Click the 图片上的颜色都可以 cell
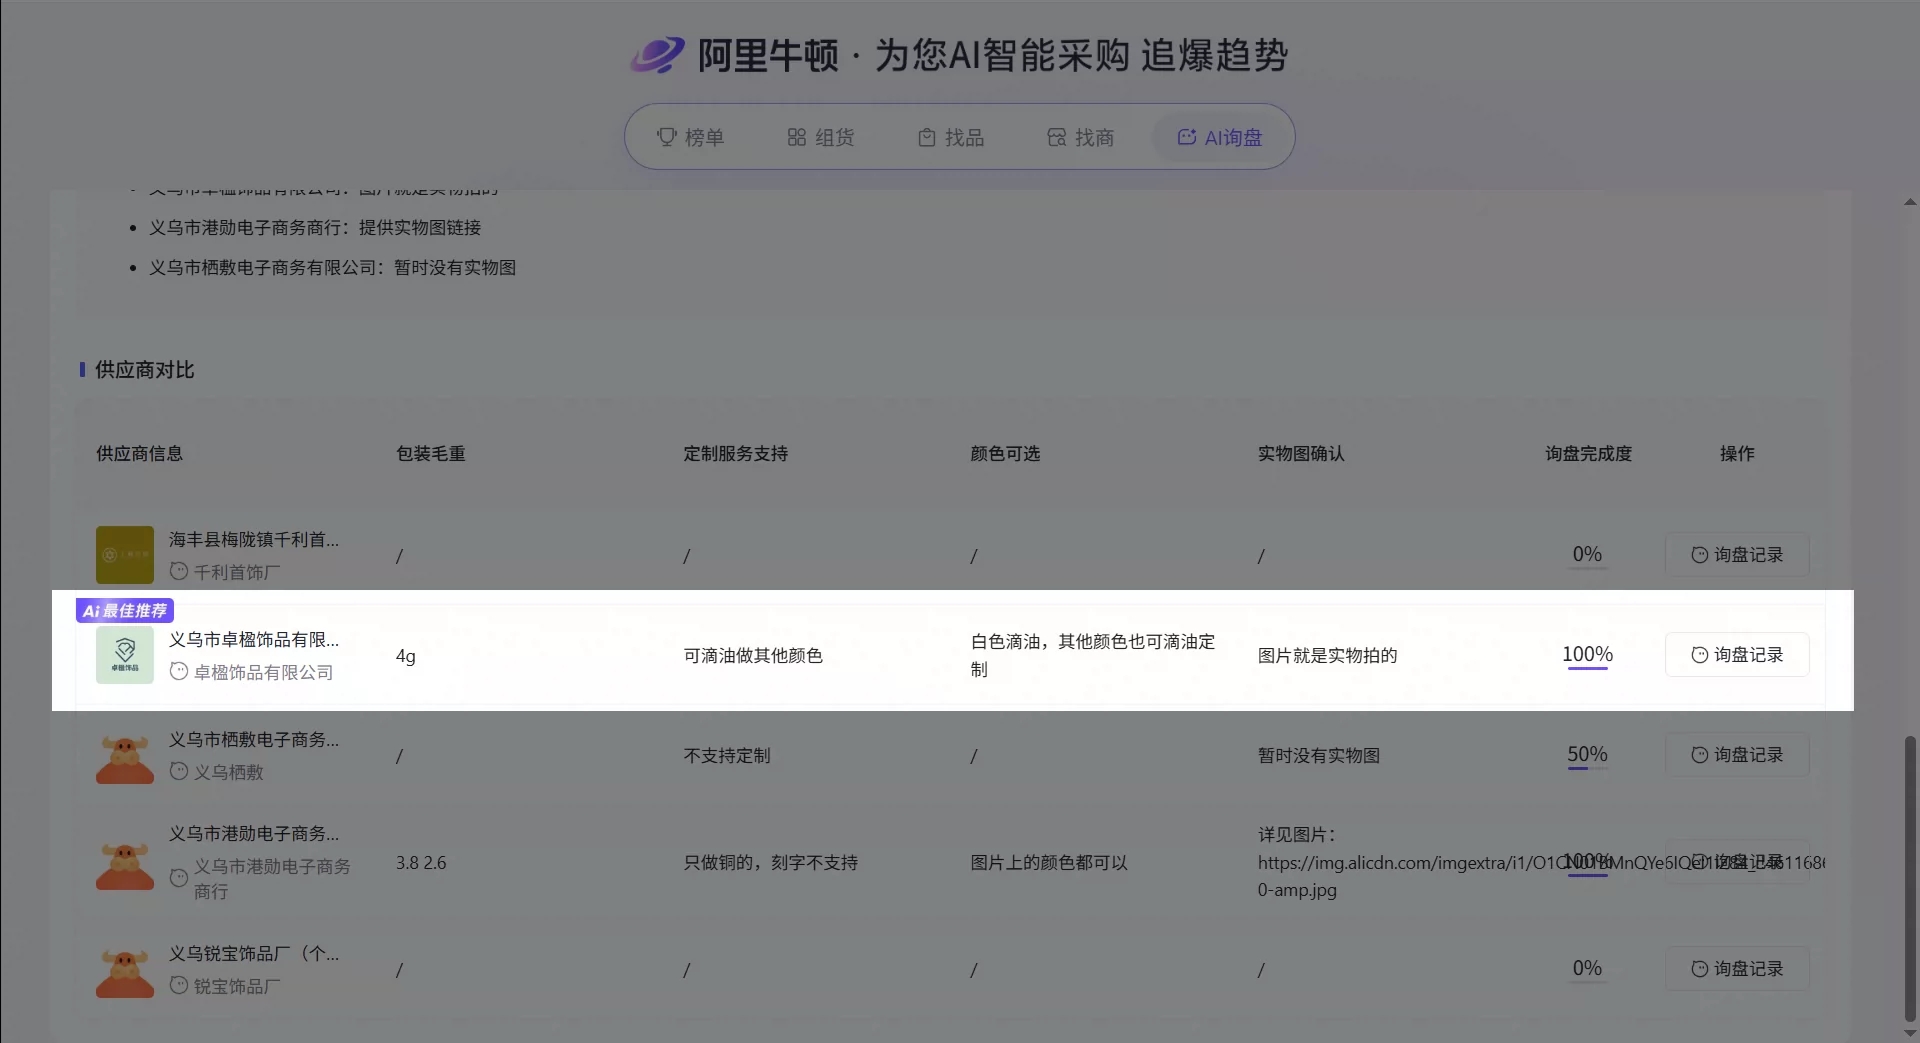The width and height of the screenshot is (1920, 1043). 1049,862
